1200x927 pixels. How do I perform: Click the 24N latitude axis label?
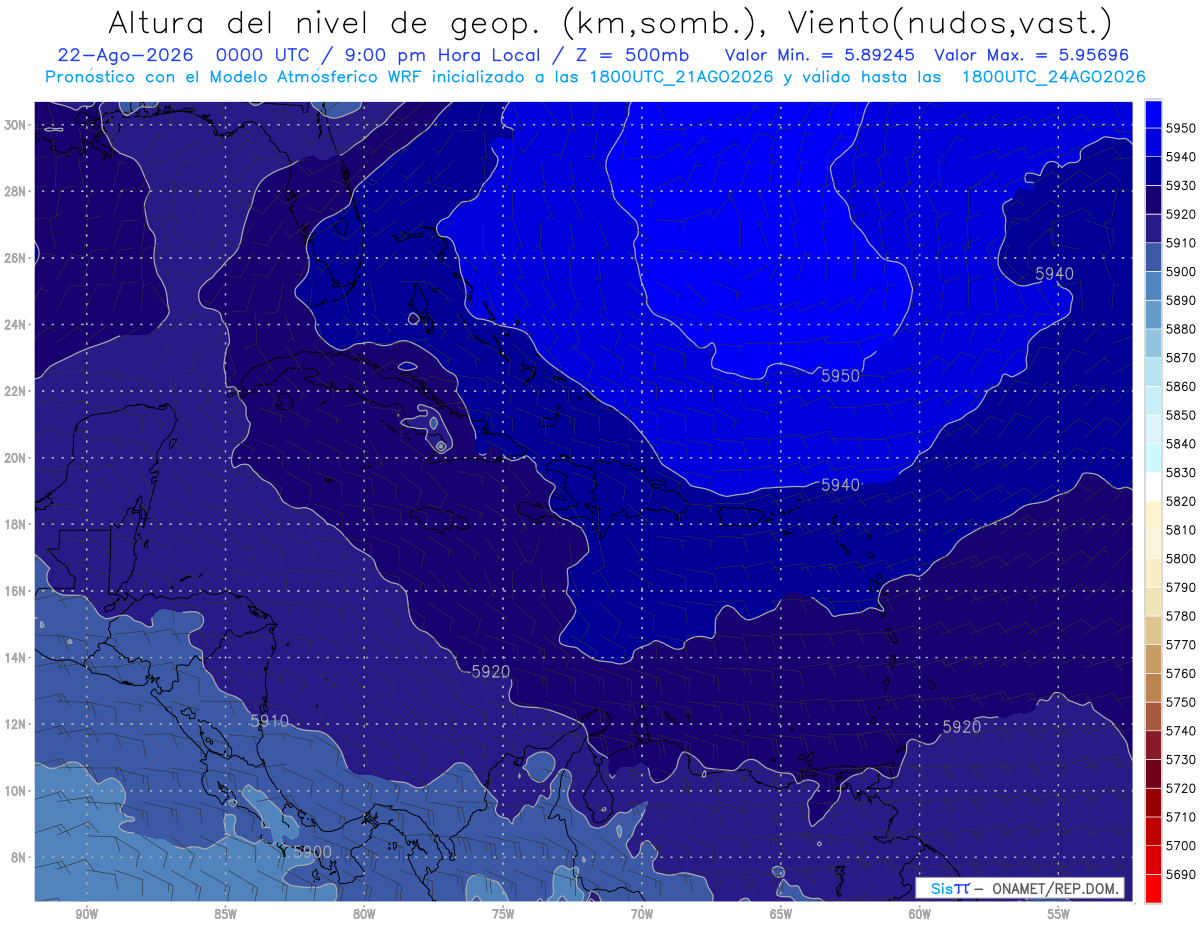pyautogui.click(x=15, y=325)
